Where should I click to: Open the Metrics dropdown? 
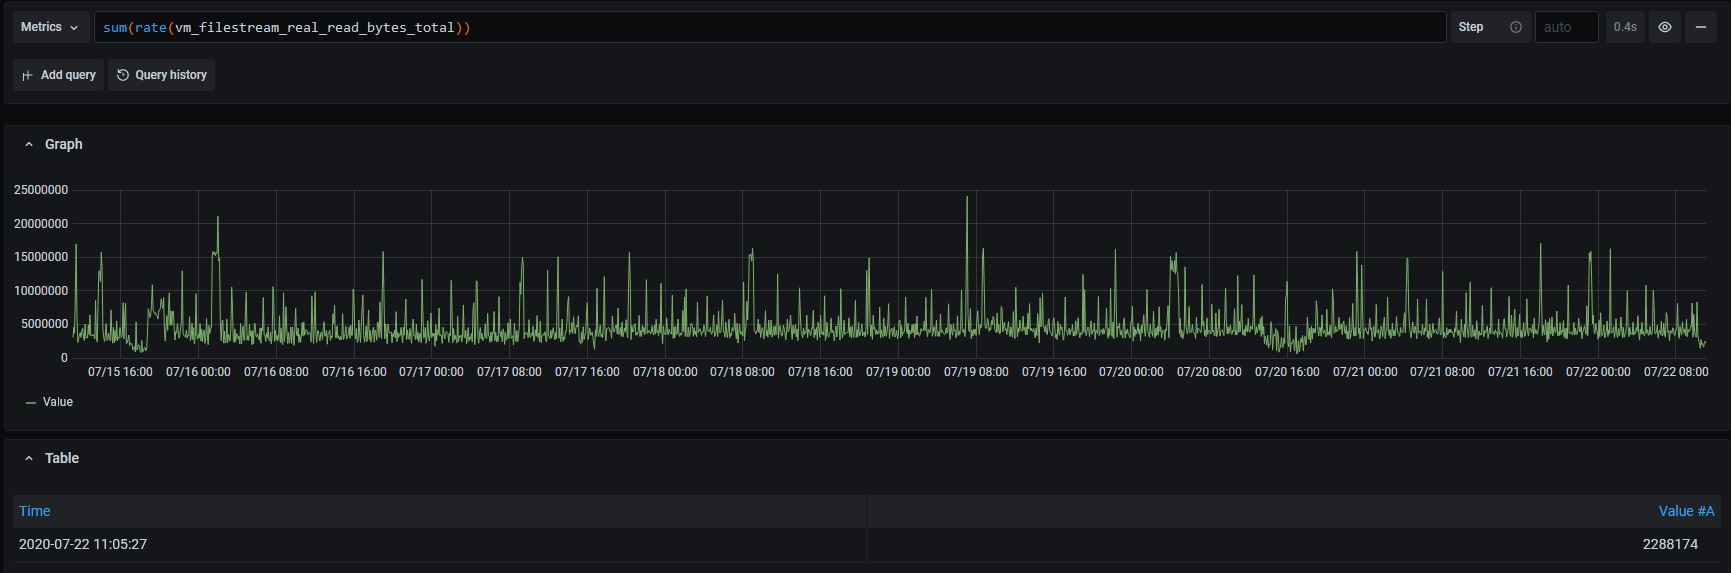click(x=50, y=27)
